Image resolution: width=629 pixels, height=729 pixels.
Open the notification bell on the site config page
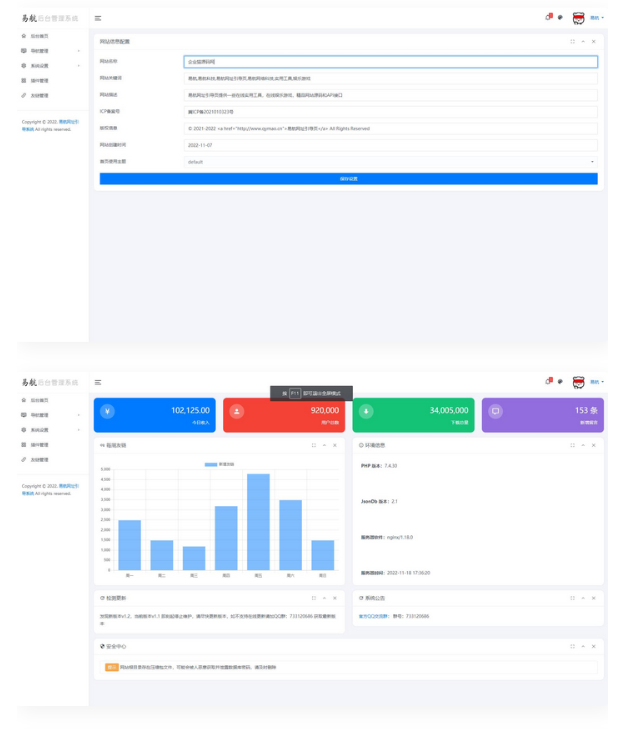[x=548, y=17]
